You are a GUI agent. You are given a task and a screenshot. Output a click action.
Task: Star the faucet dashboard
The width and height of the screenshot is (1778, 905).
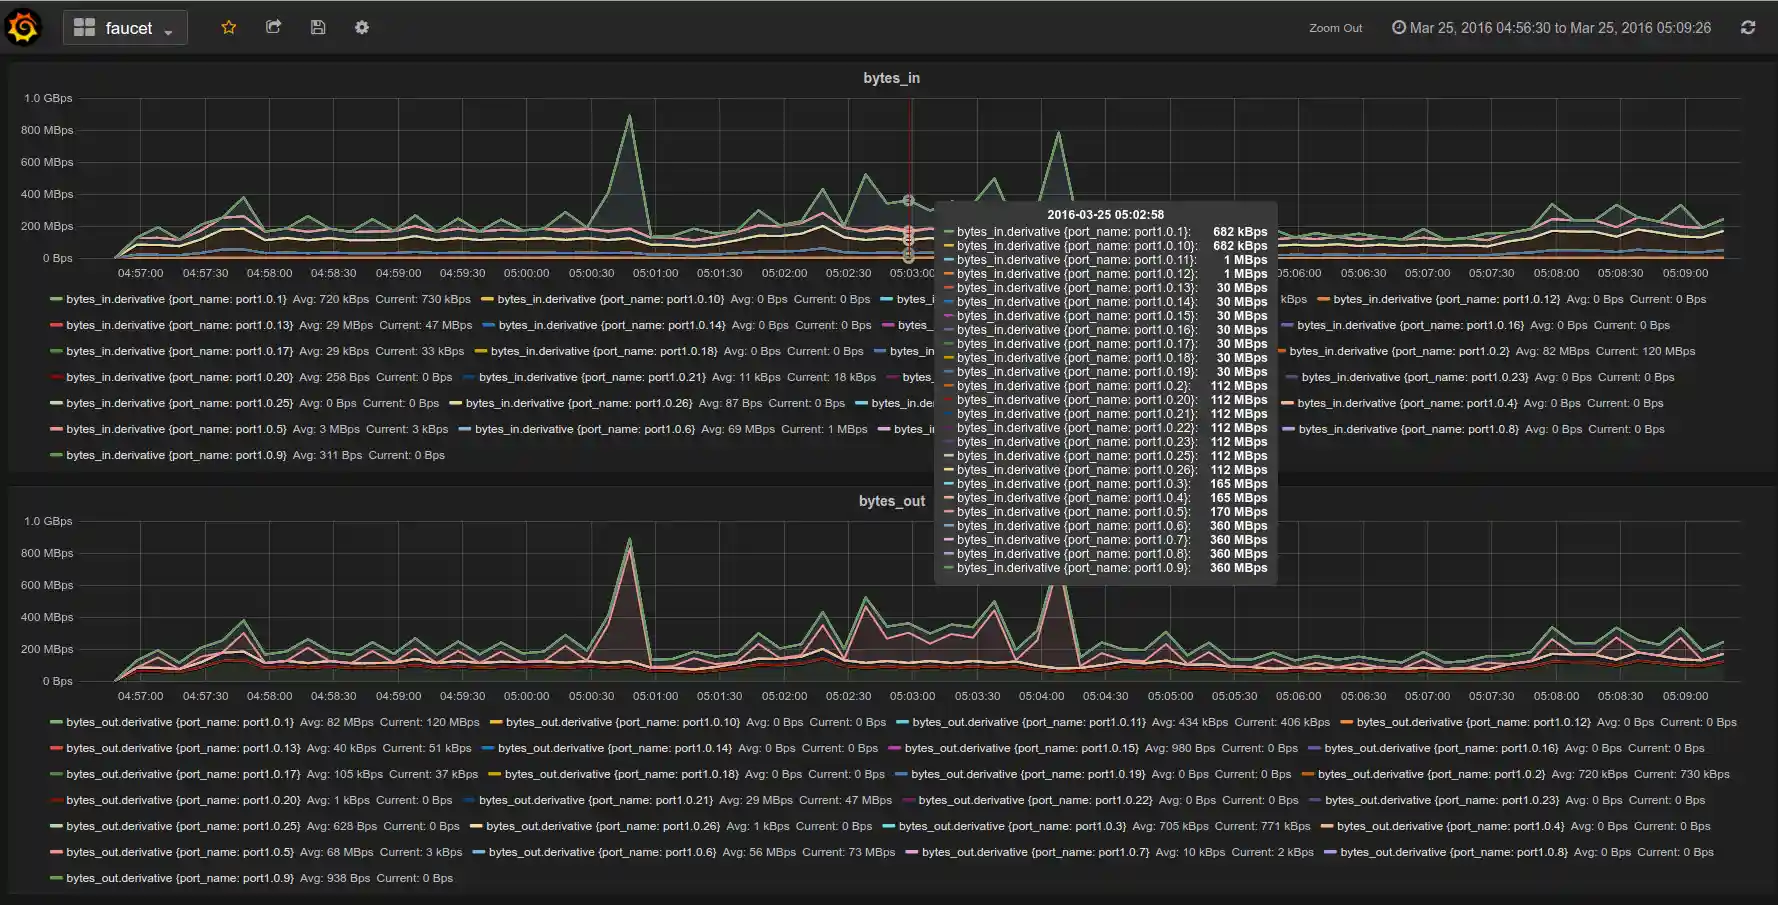[229, 27]
